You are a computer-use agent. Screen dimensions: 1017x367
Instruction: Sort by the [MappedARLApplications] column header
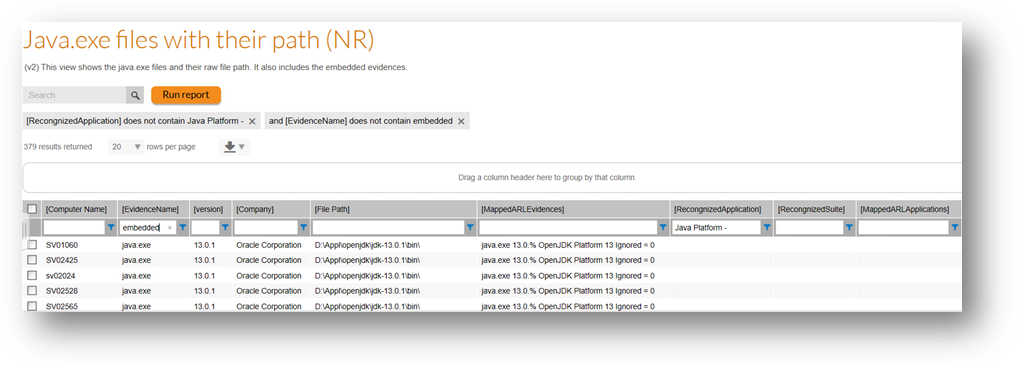click(x=905, y=209)
